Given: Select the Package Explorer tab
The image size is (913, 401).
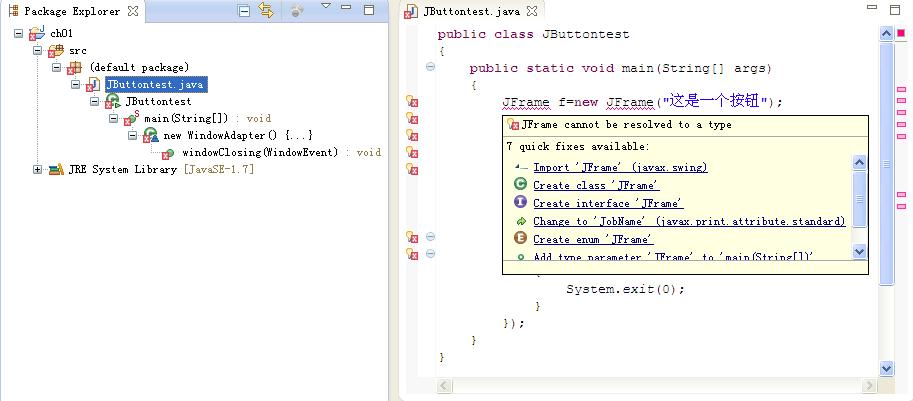Looking at the screenshot, I should click(x=73, y=11).
